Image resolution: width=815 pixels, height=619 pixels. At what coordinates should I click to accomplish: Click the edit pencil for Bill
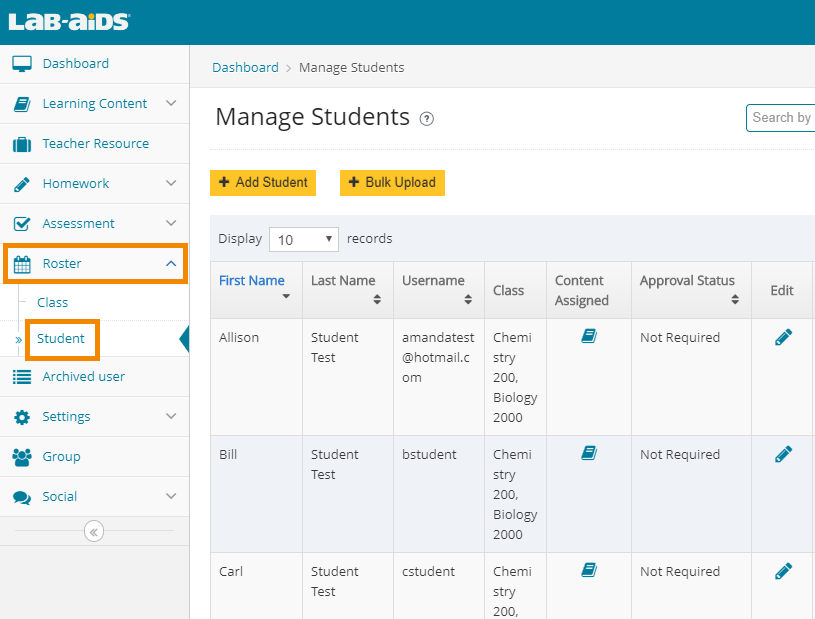click(x=783, y=455)
